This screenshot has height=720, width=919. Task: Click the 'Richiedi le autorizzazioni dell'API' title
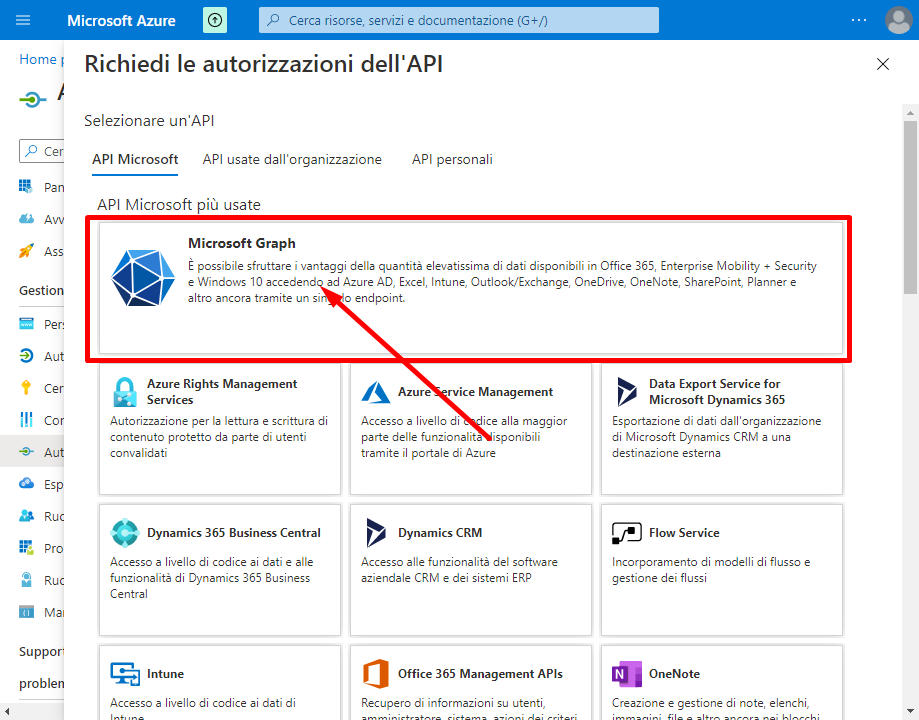(264, 63)
